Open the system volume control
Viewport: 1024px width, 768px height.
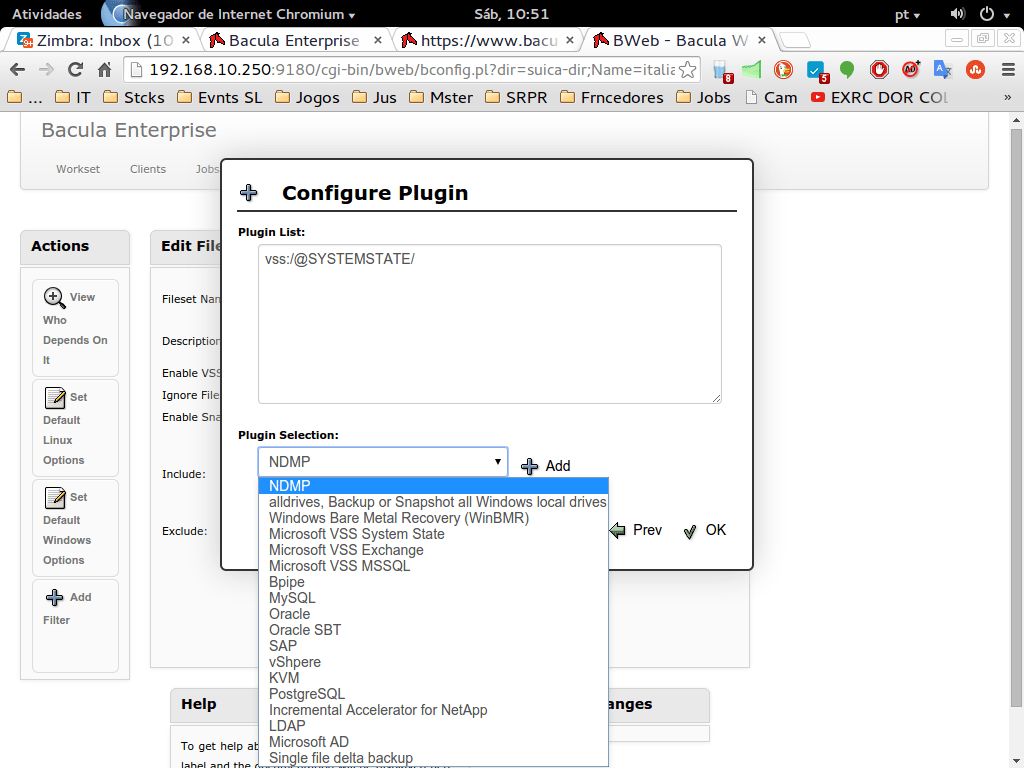[957, 14]
